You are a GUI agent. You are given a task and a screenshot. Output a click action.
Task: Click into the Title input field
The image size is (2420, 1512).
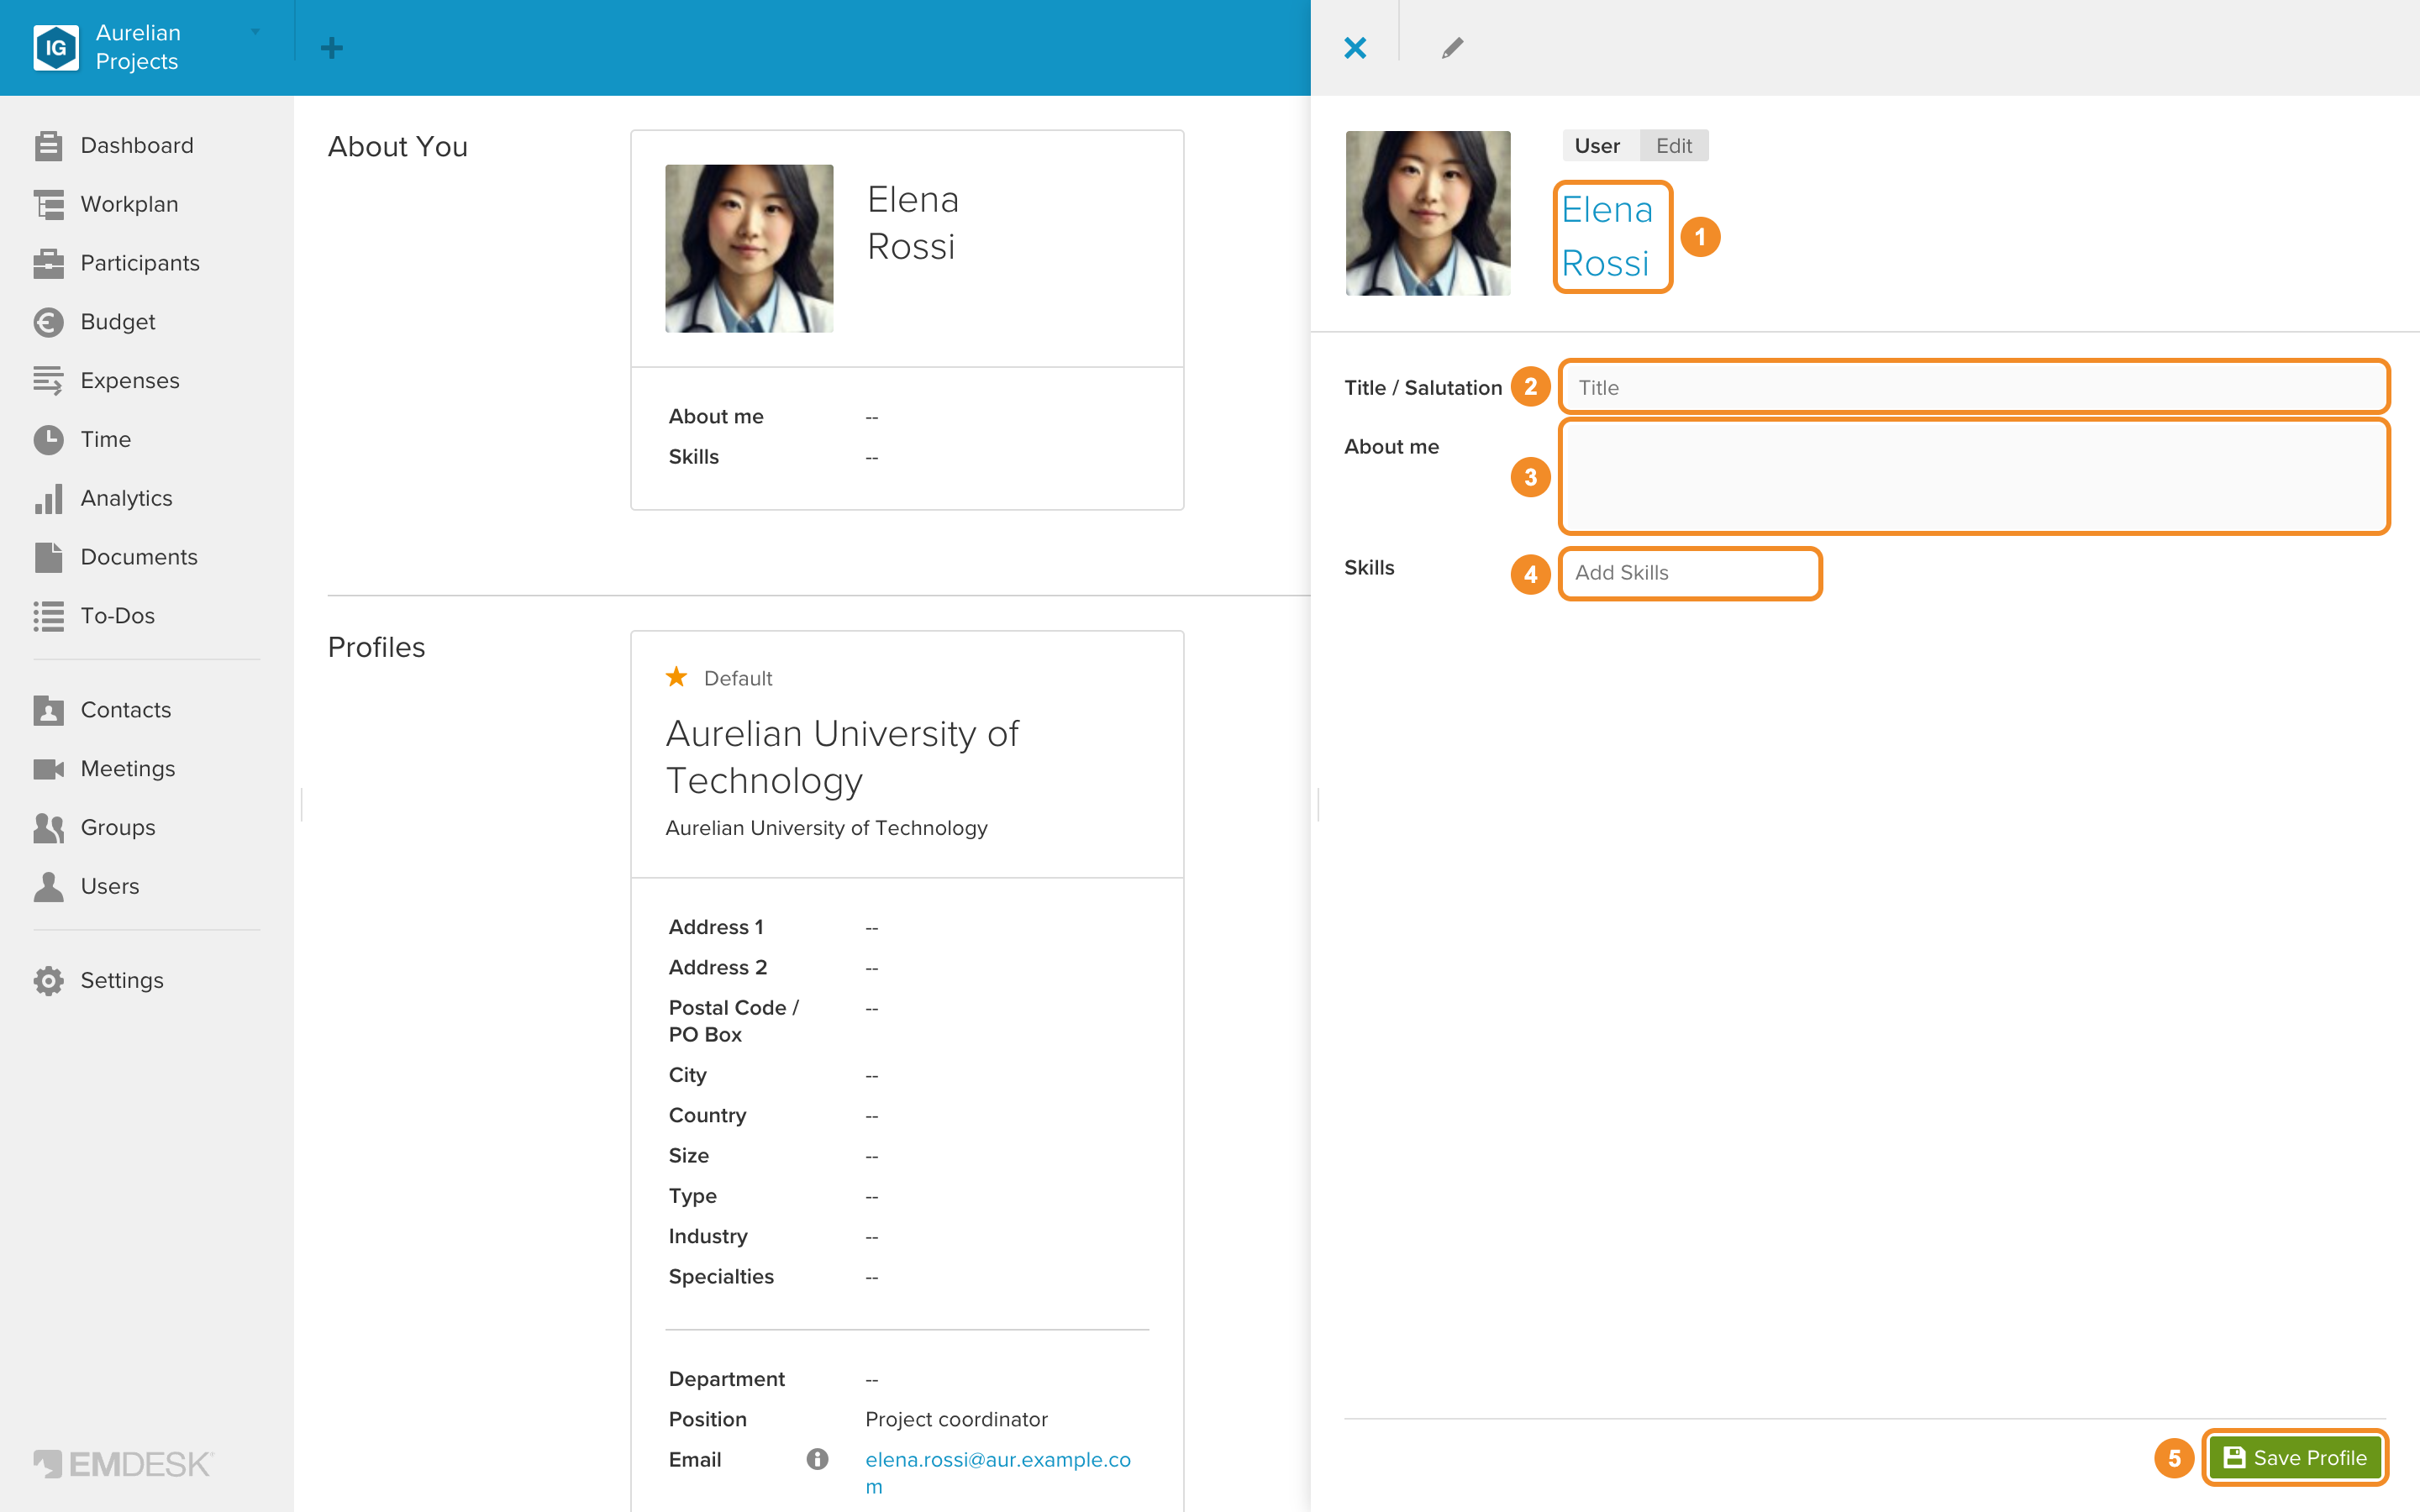[1973, 387]
